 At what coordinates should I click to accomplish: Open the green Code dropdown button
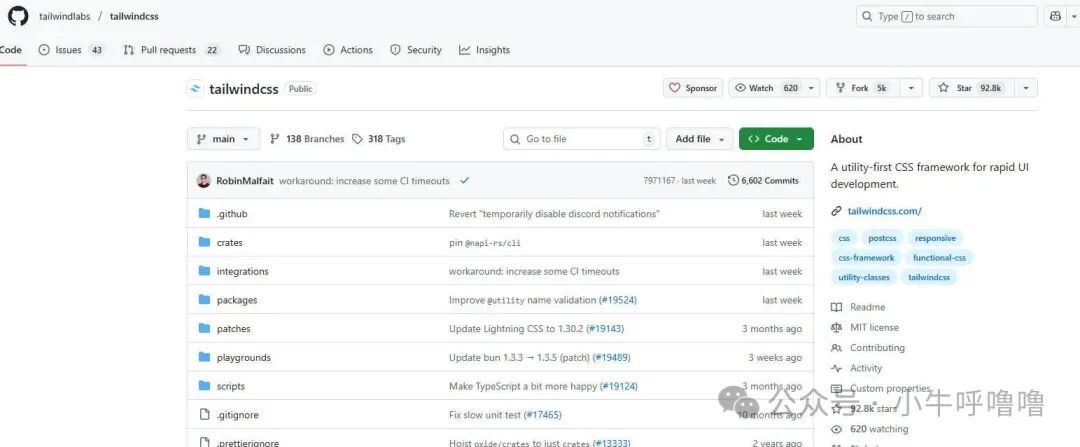click(x=776, y=138)
